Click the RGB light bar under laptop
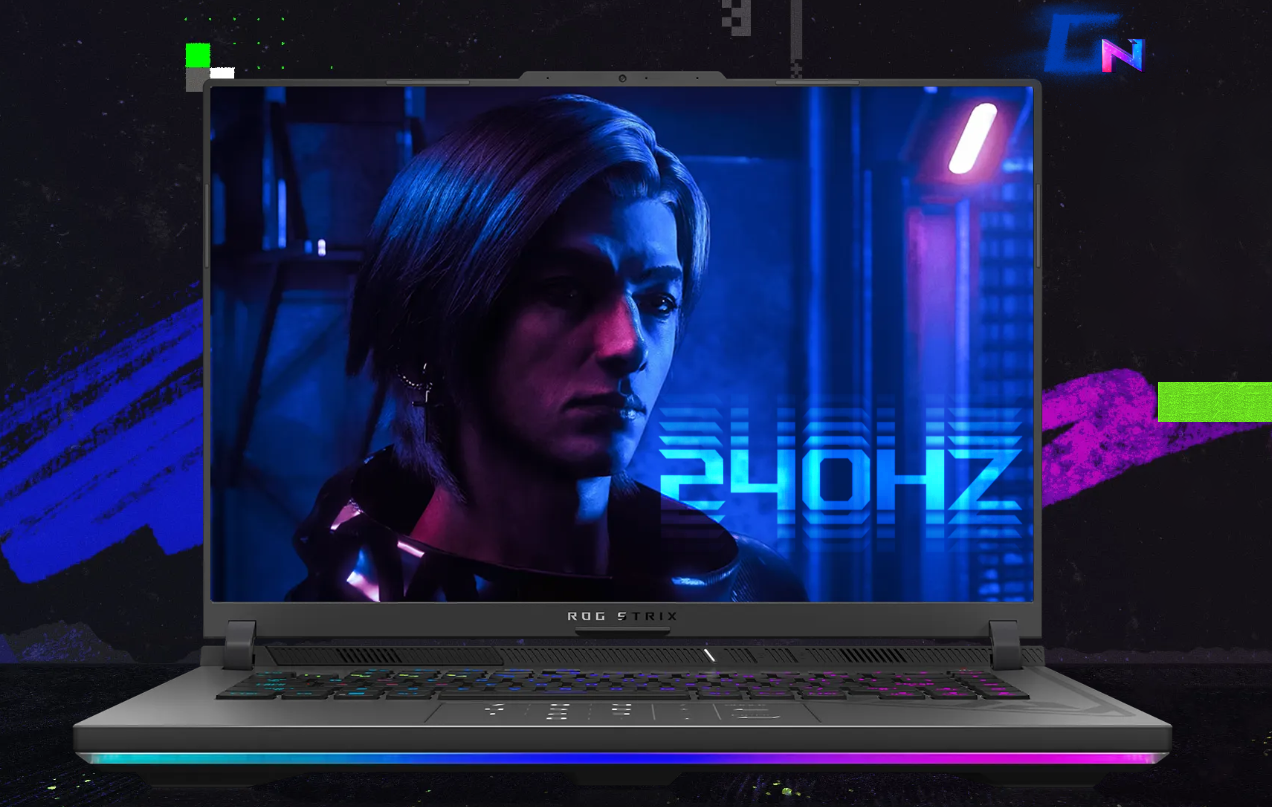1272x807 pixels. click(x=620, y=759)
